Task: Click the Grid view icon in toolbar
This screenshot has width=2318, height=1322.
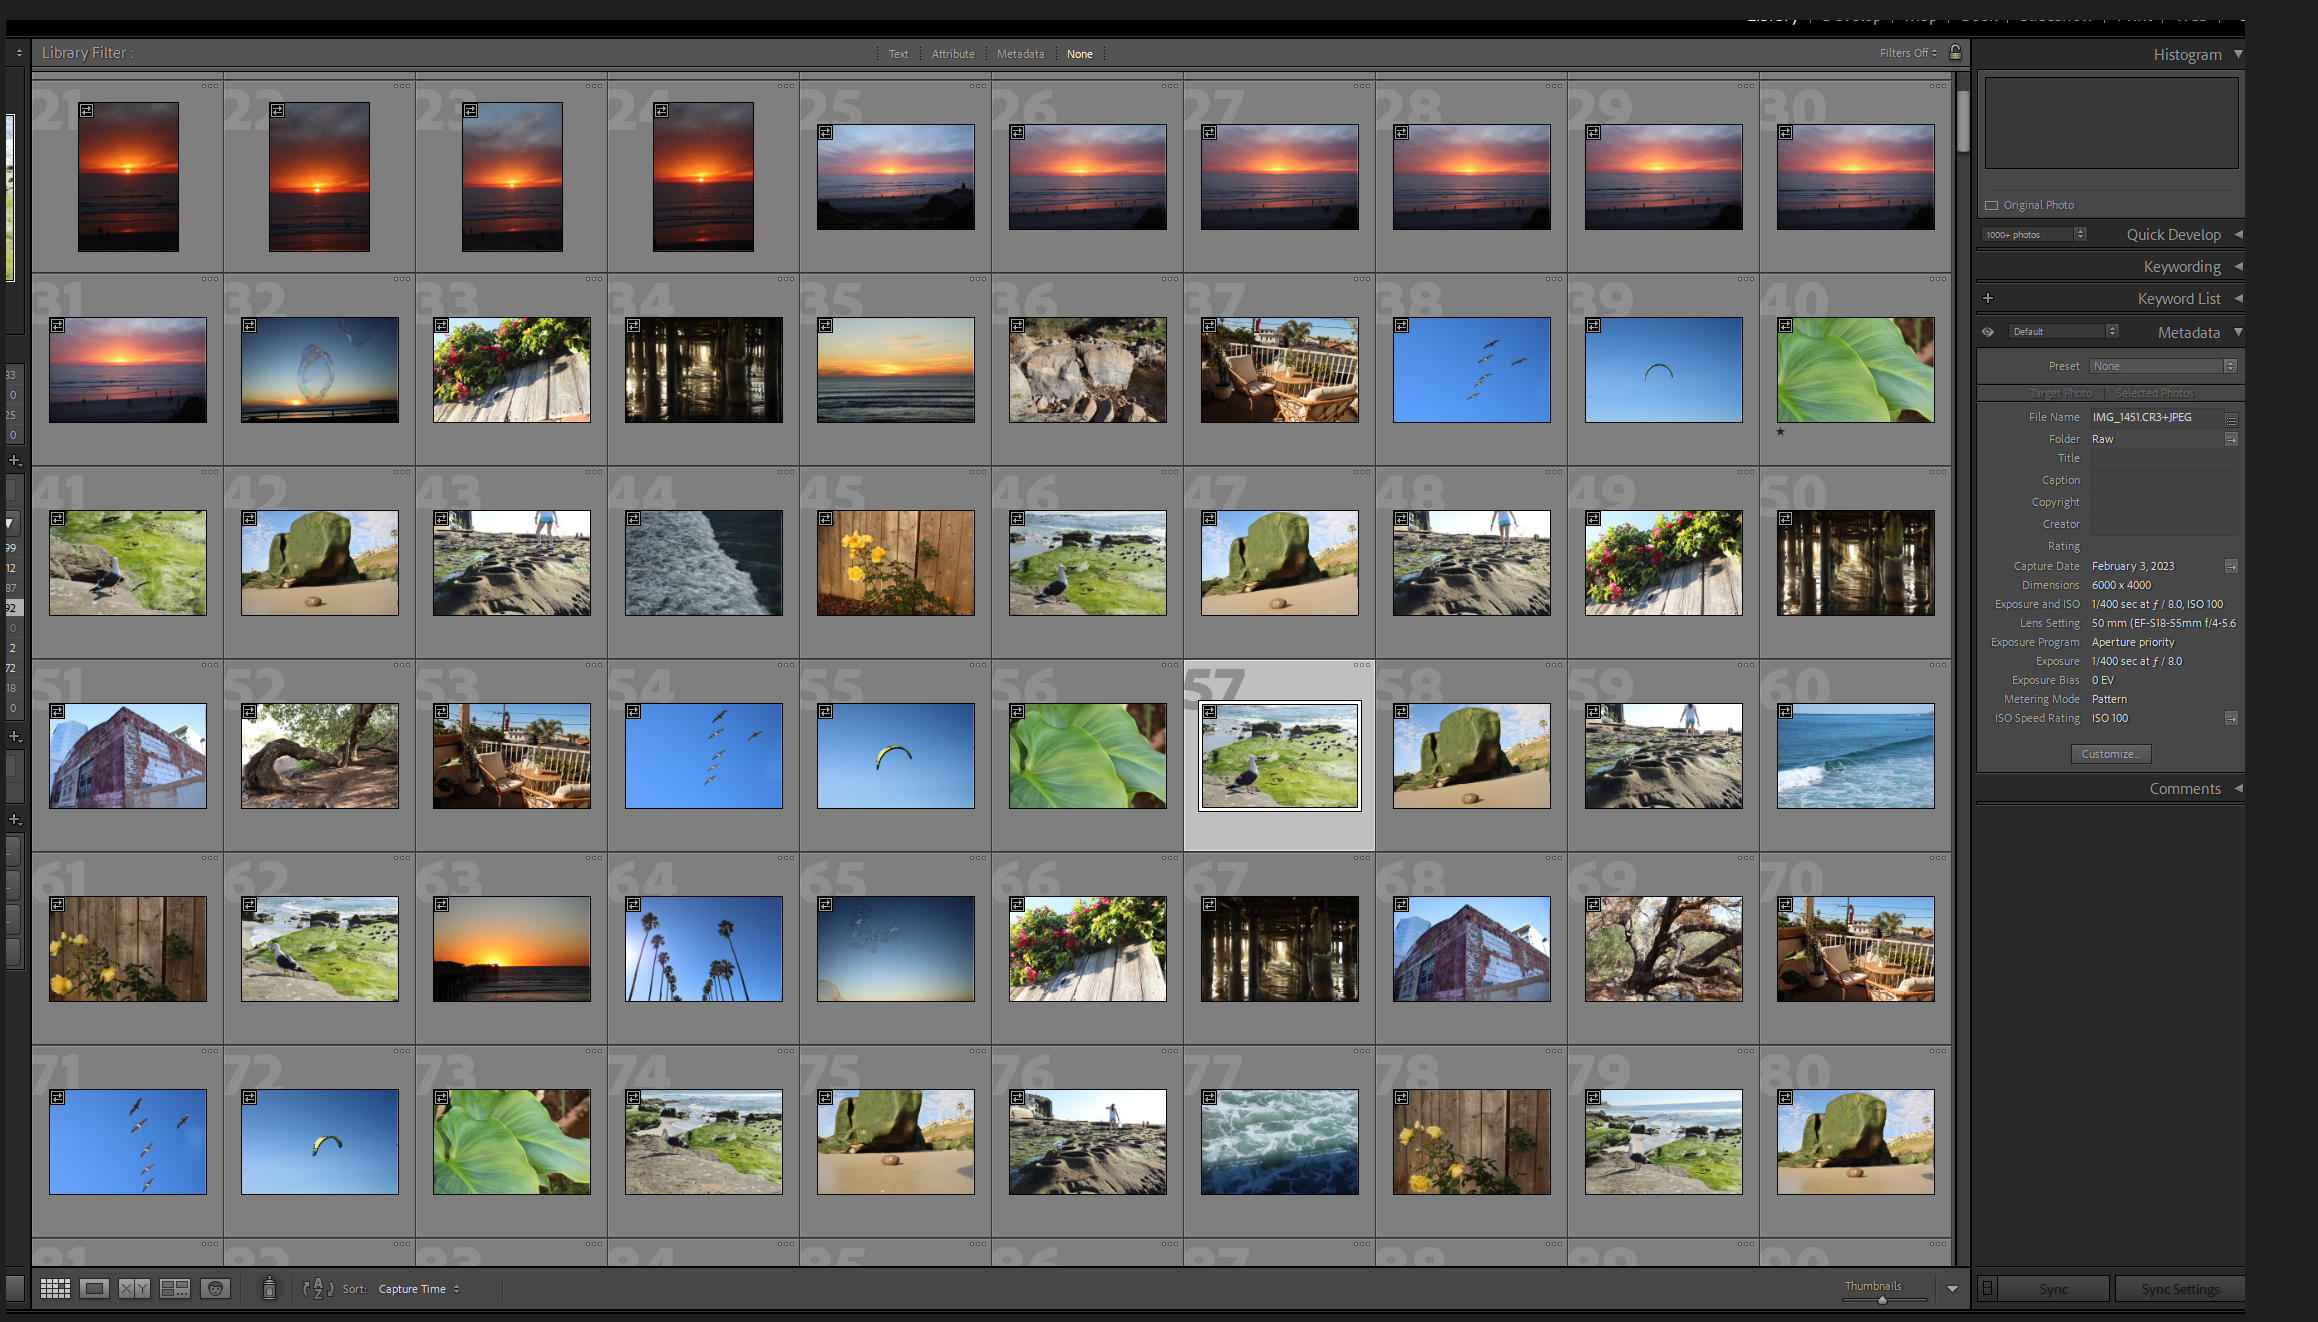Action: (56, 1289)
